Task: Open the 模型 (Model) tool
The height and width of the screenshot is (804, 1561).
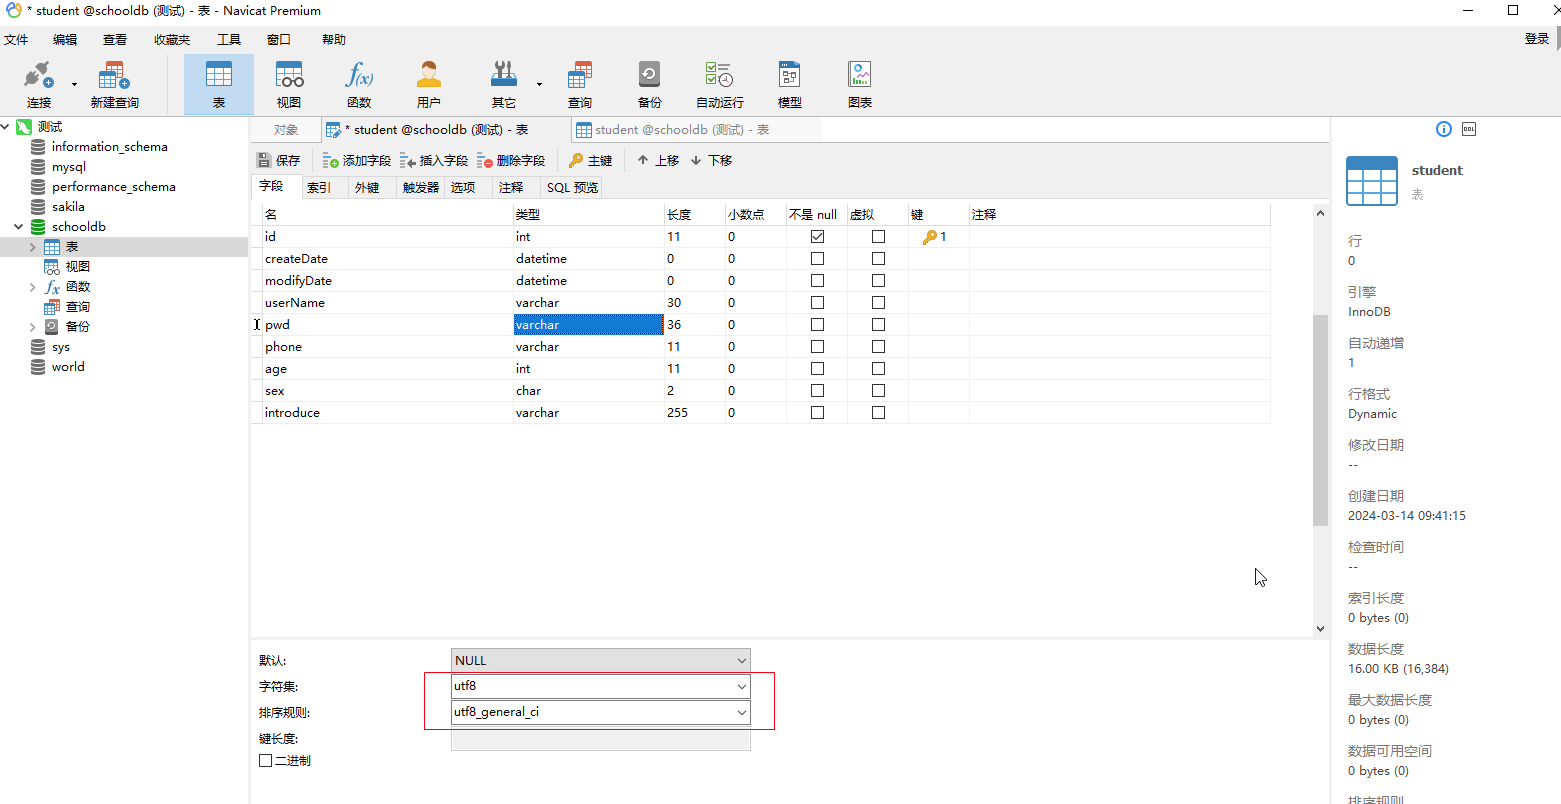Action: coord(789,83)
